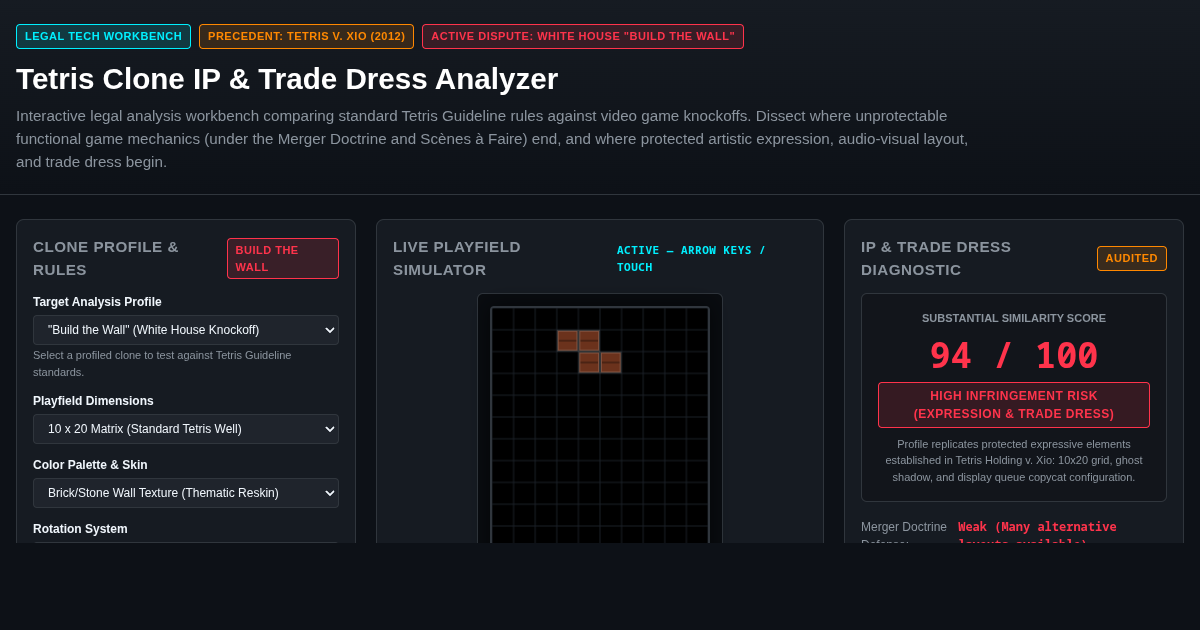Open the Playfield Dimensions dropdown
Viewport: 1200px width, 630px height.
186,429
